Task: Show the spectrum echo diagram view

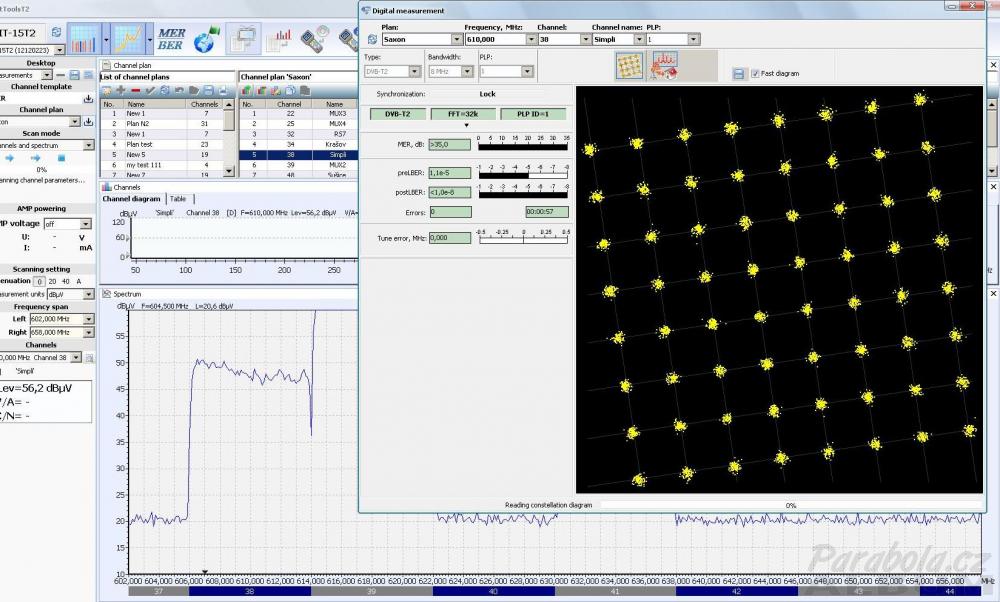Action: (663, 66)
